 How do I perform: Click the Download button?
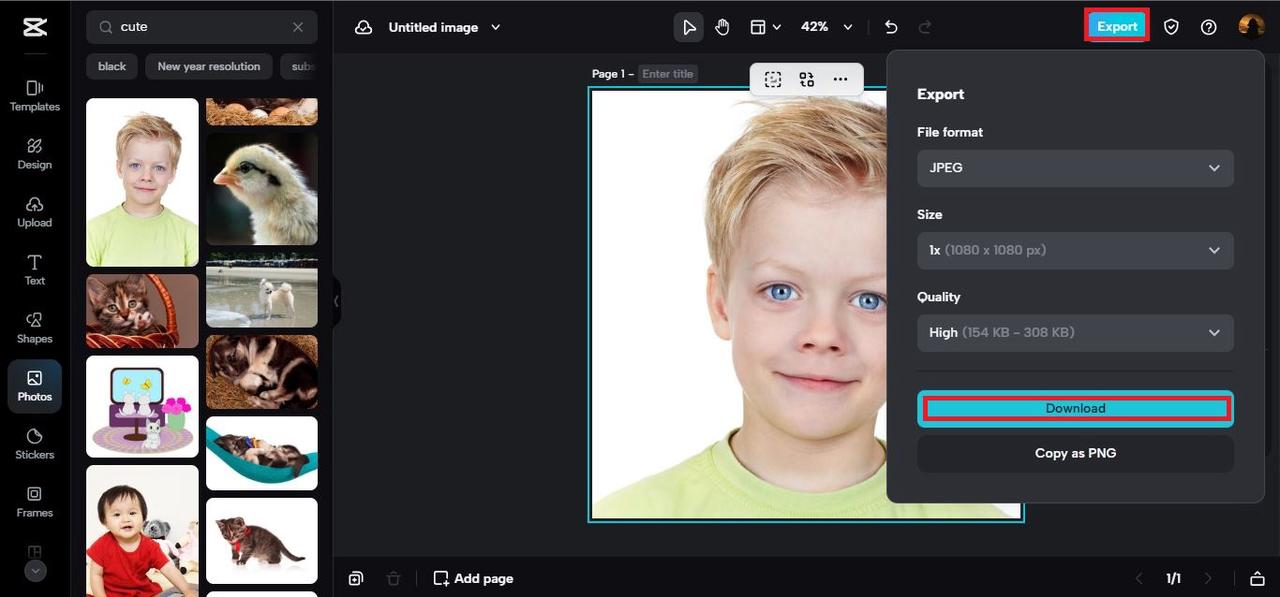[x=1075, y=408]
